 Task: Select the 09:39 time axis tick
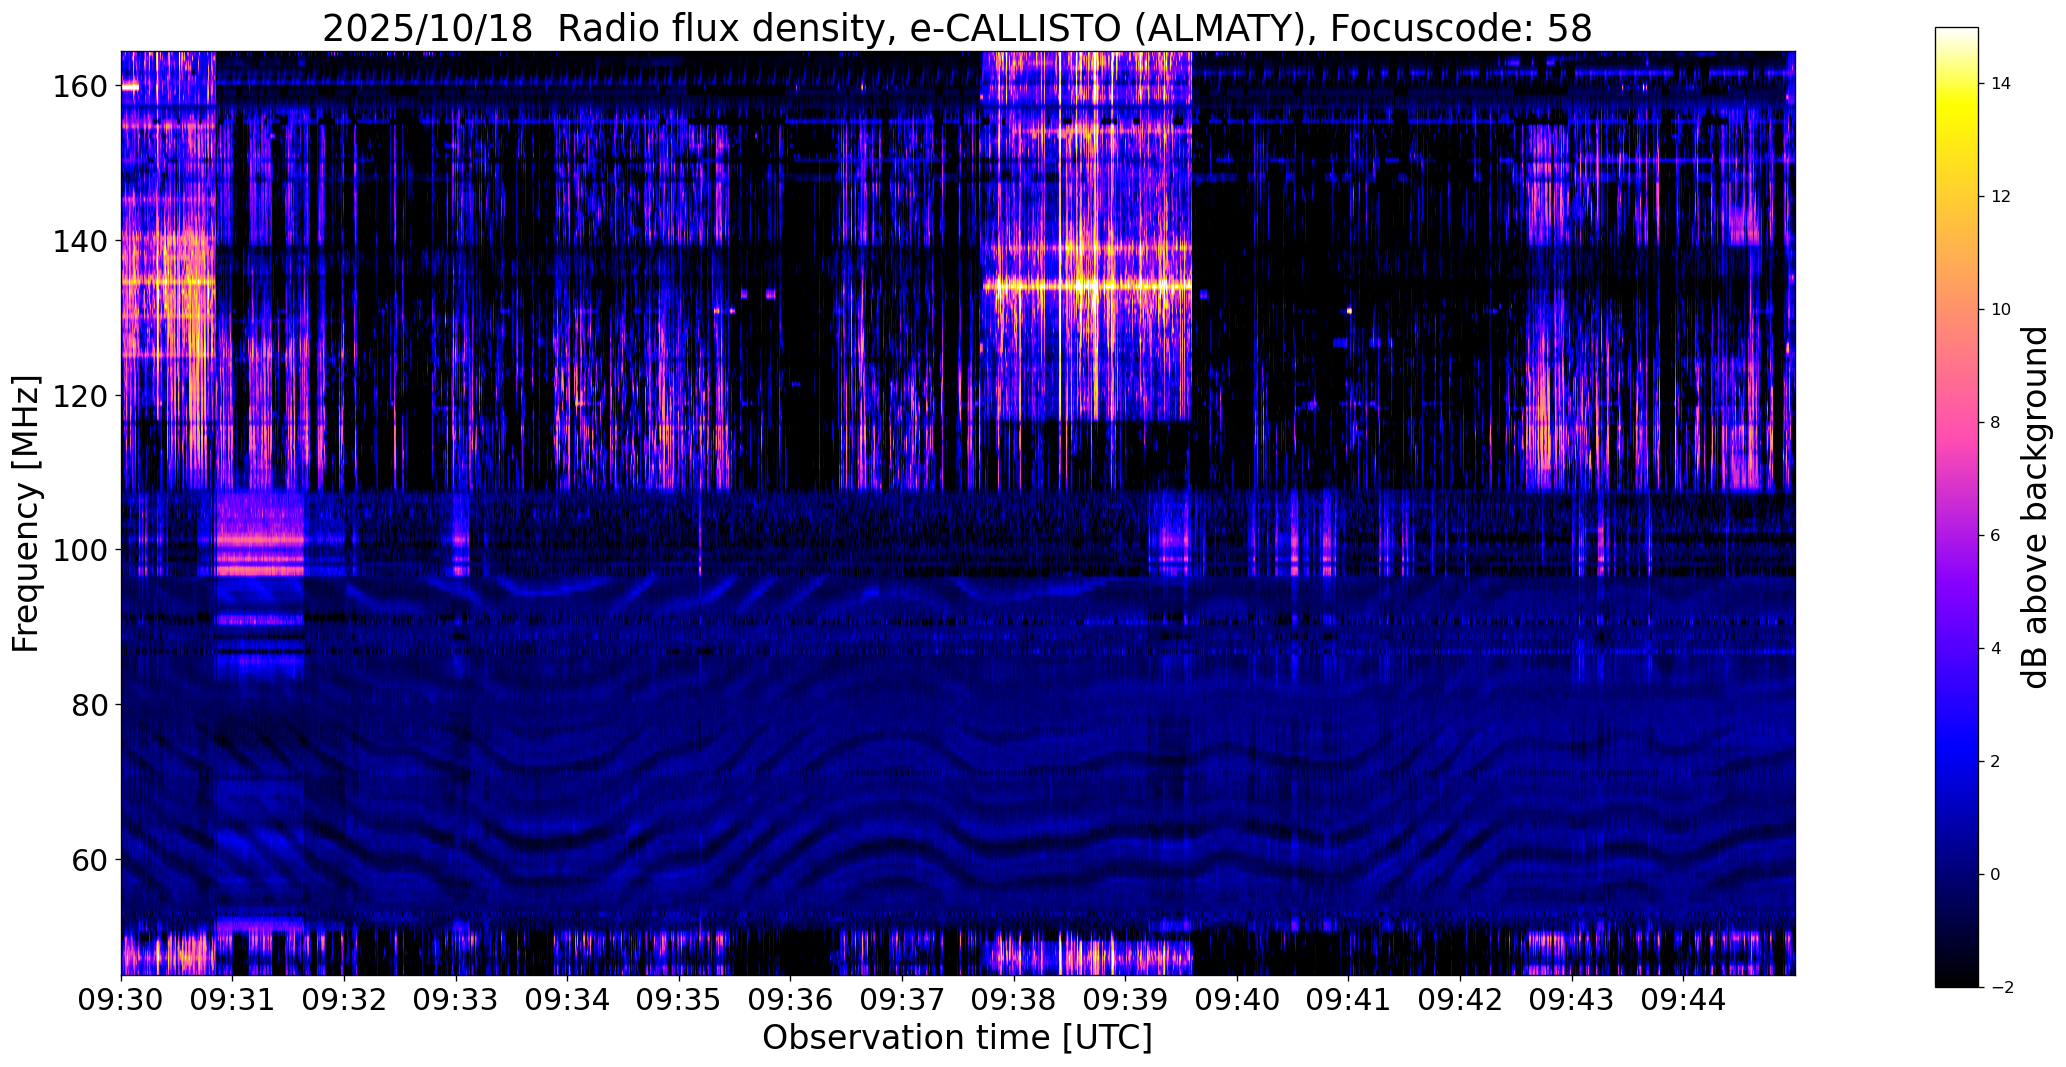[1125, 999]
